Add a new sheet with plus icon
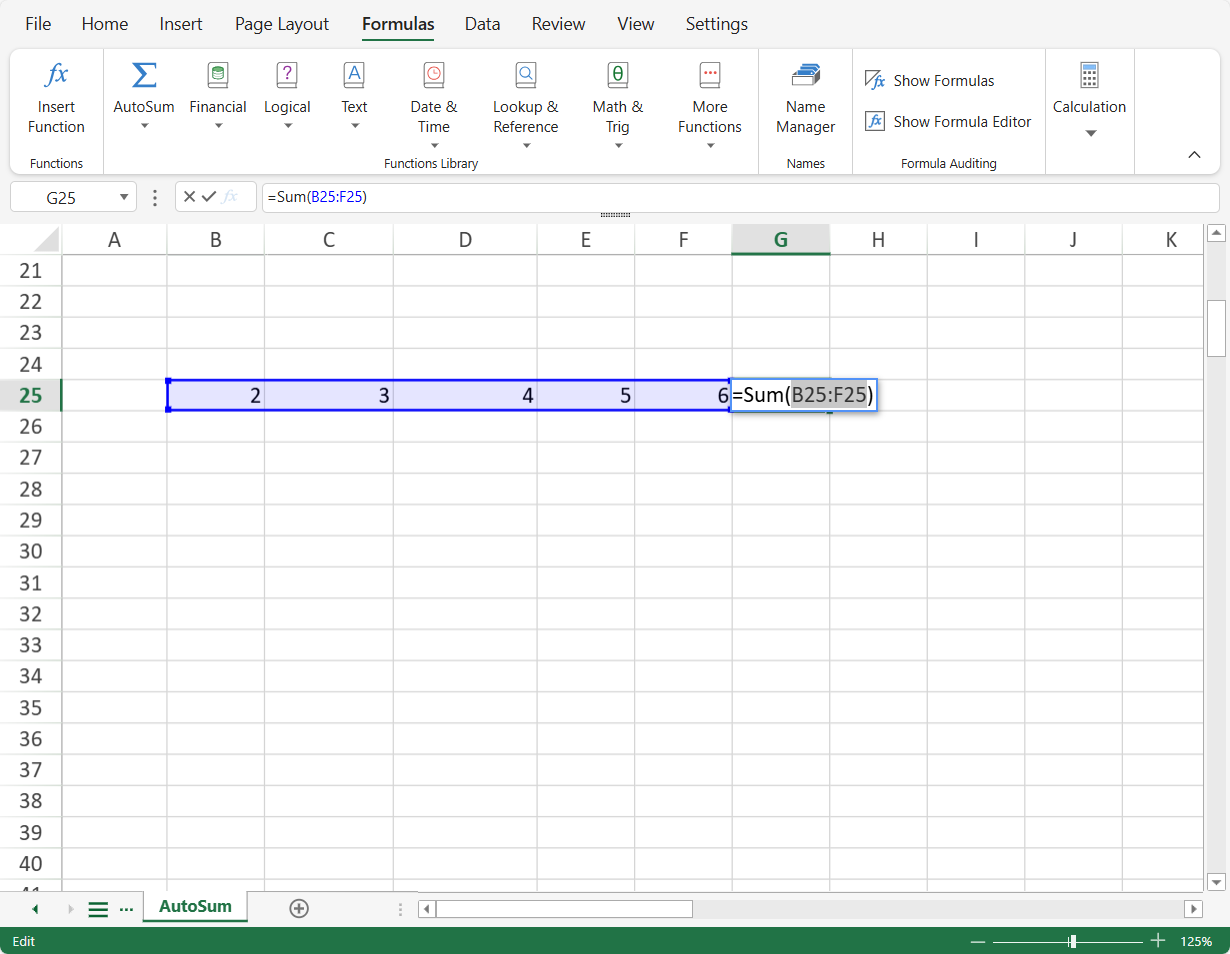Viewport: 1230px width, 954px height. click(x=298, y=908)
